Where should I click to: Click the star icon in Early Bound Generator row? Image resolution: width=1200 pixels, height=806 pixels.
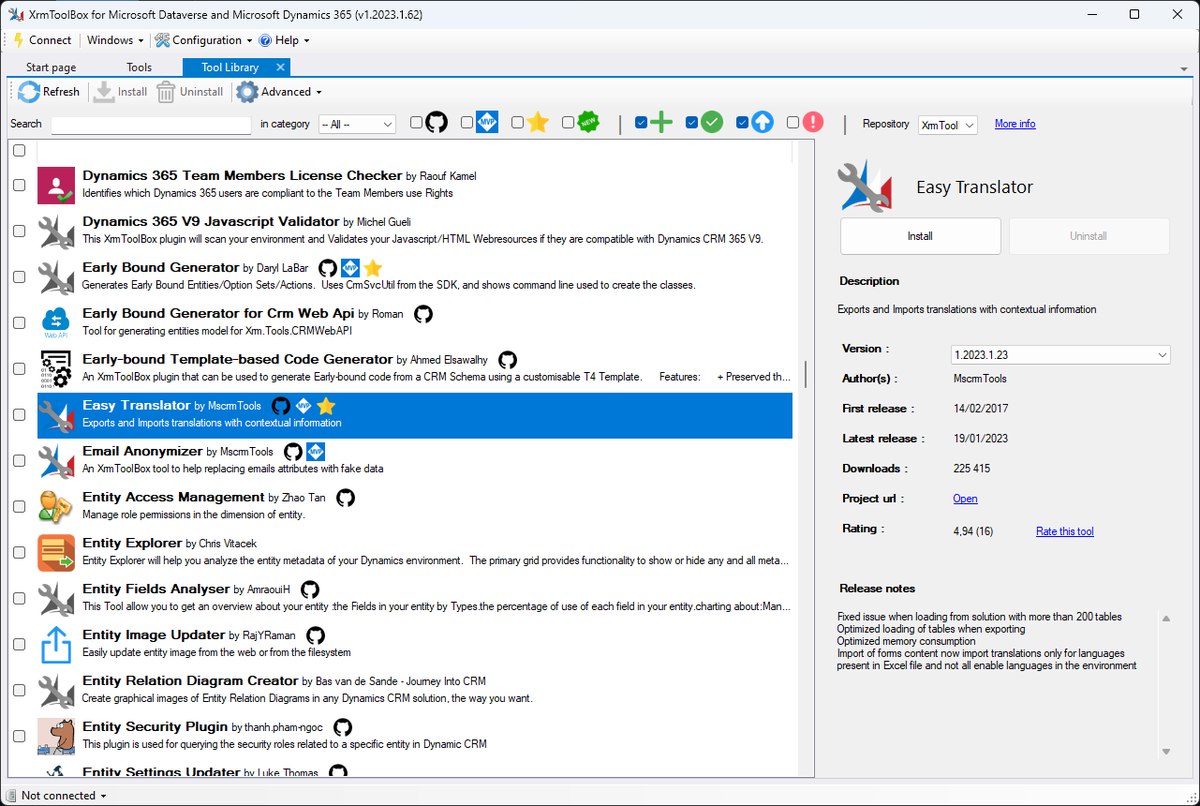372,268
